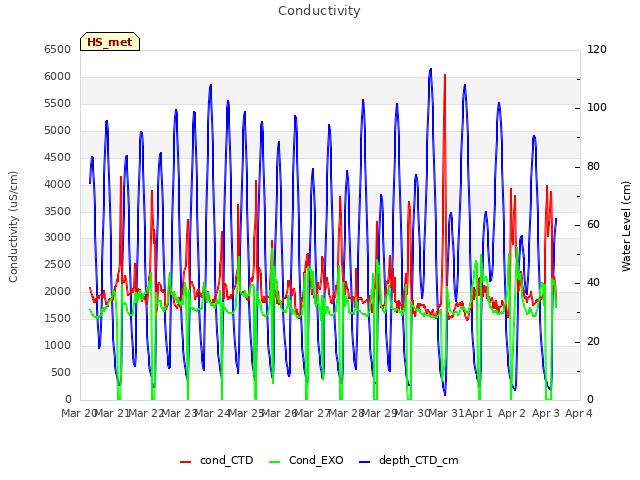
Task: Click the Water Level (cm) axis title
Action: 626,227
